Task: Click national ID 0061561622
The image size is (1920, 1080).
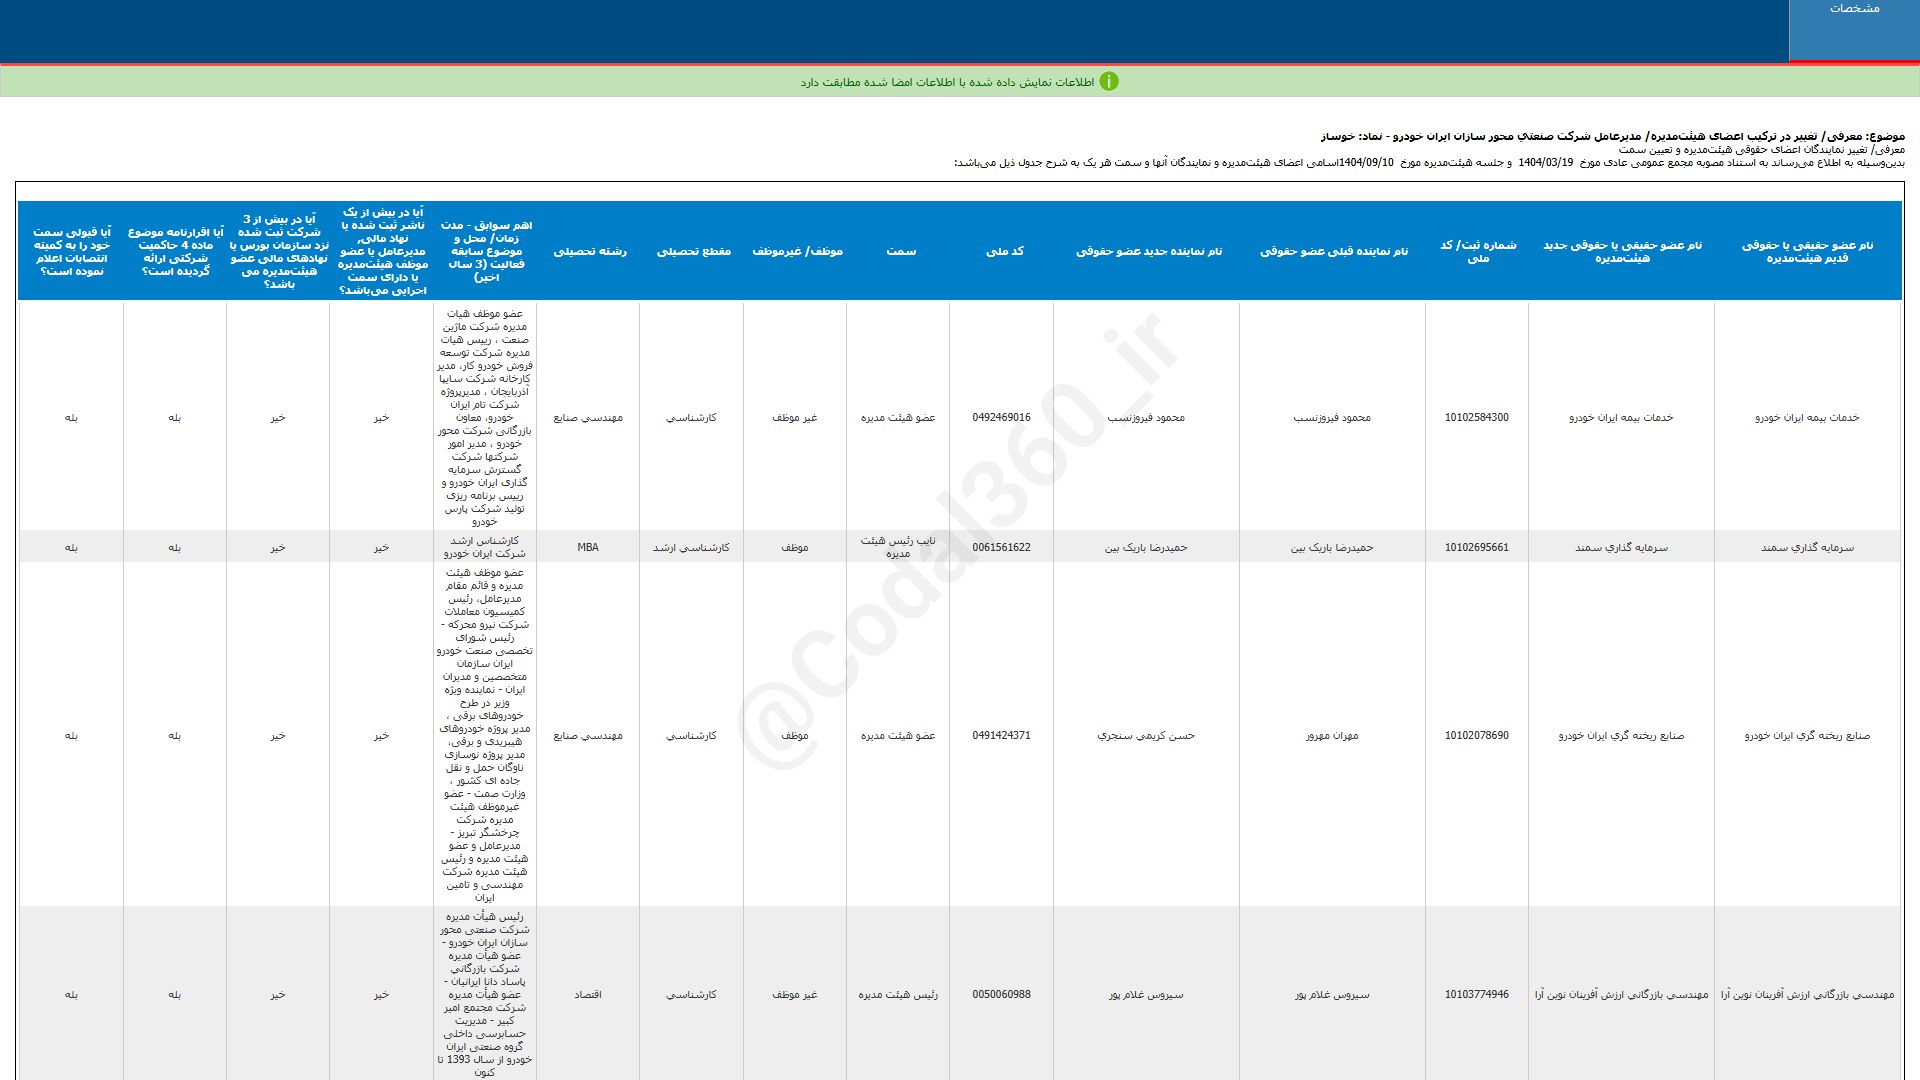Action: [1001, 547]
